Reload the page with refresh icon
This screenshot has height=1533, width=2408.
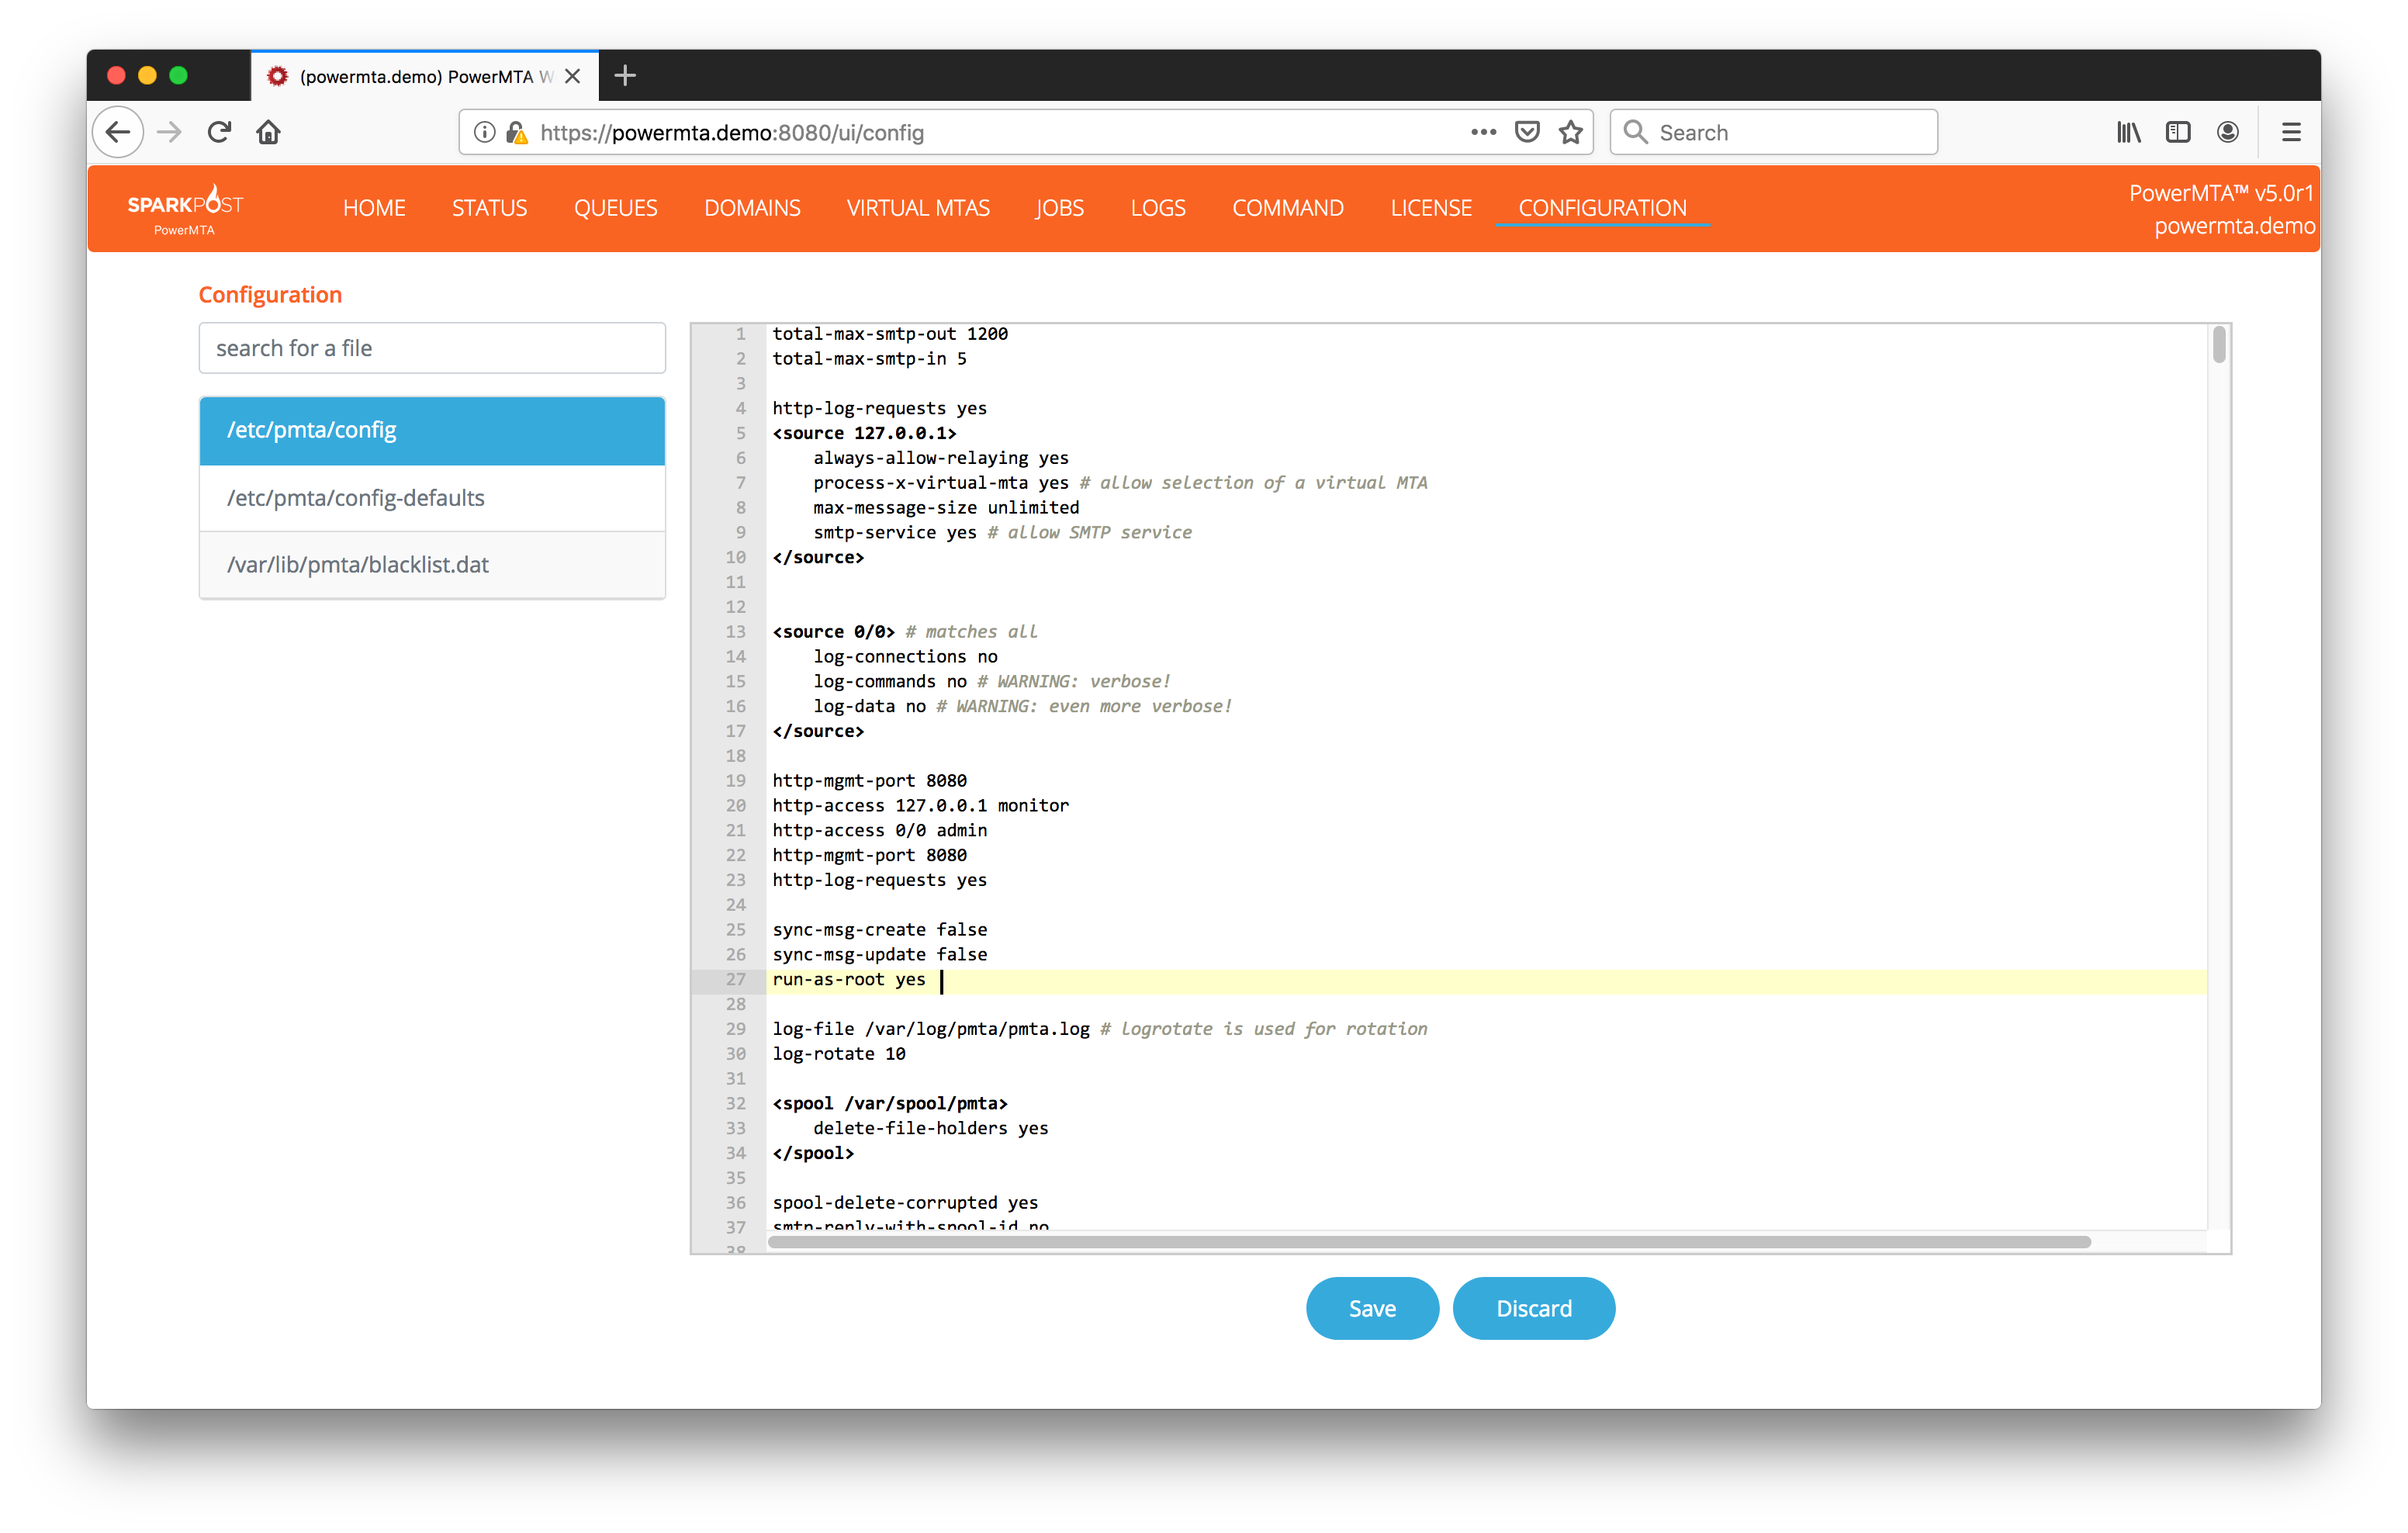(x=220, y=132)
